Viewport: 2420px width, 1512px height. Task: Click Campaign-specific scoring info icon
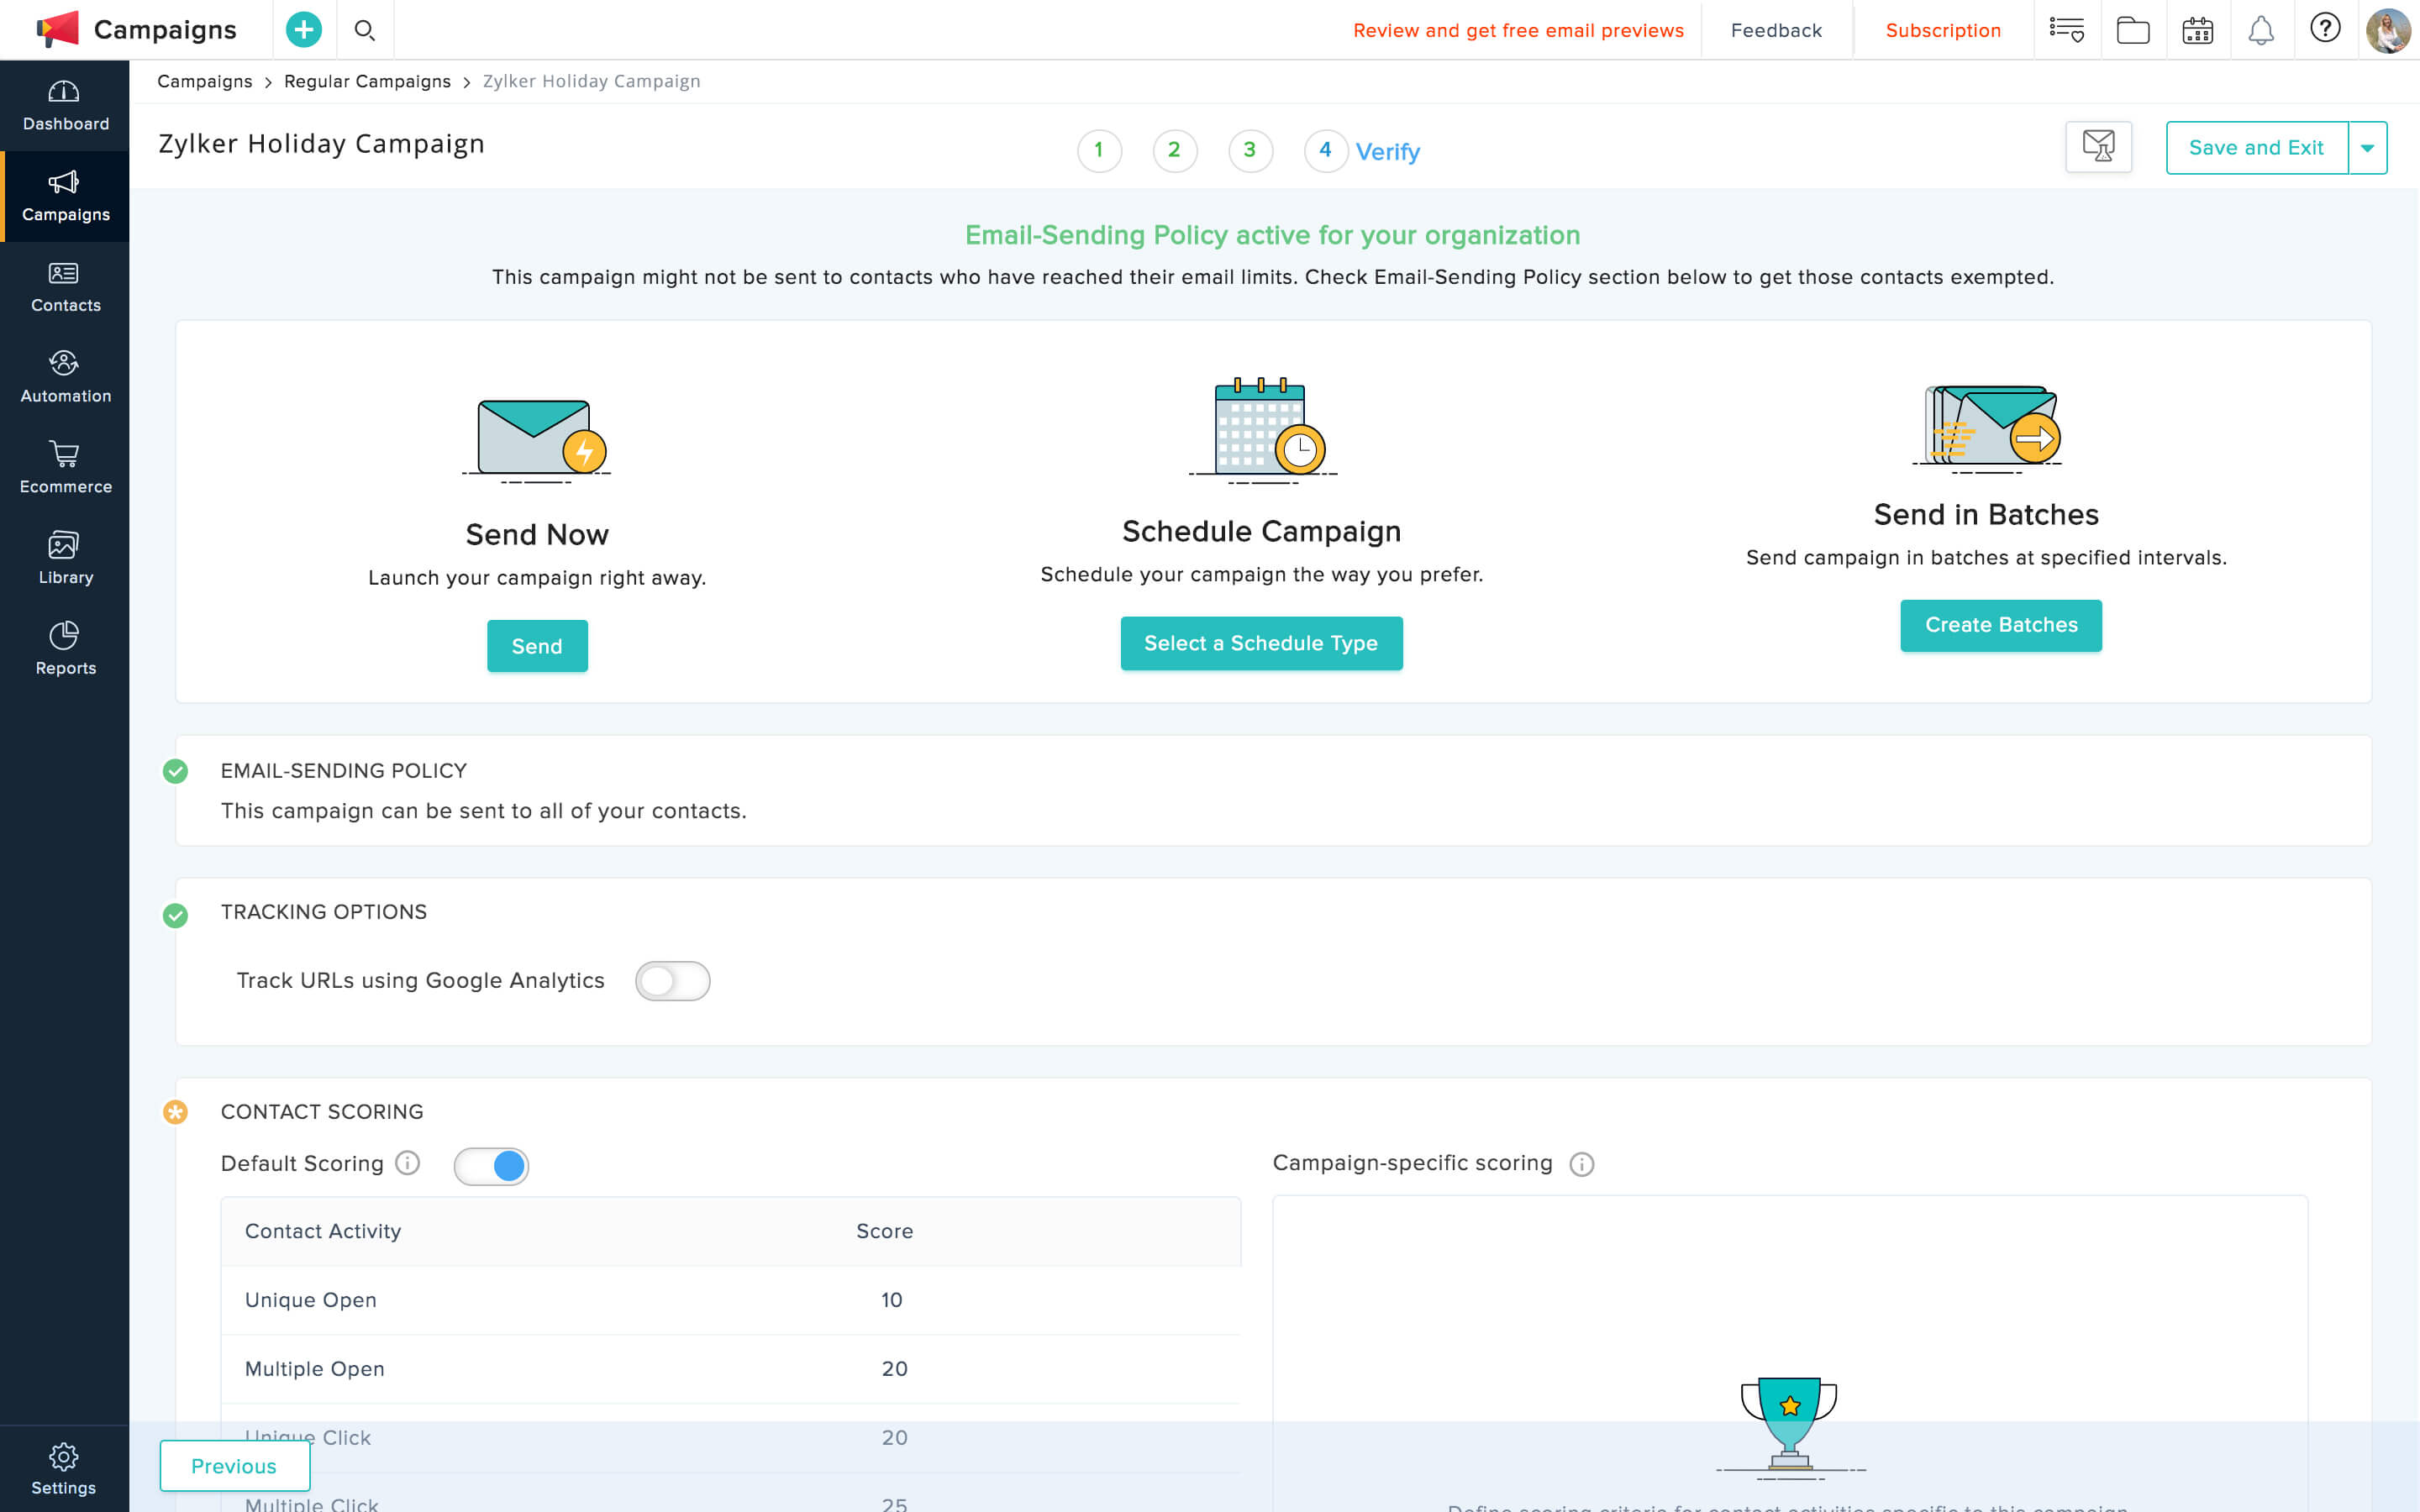coord(1581,1164)
